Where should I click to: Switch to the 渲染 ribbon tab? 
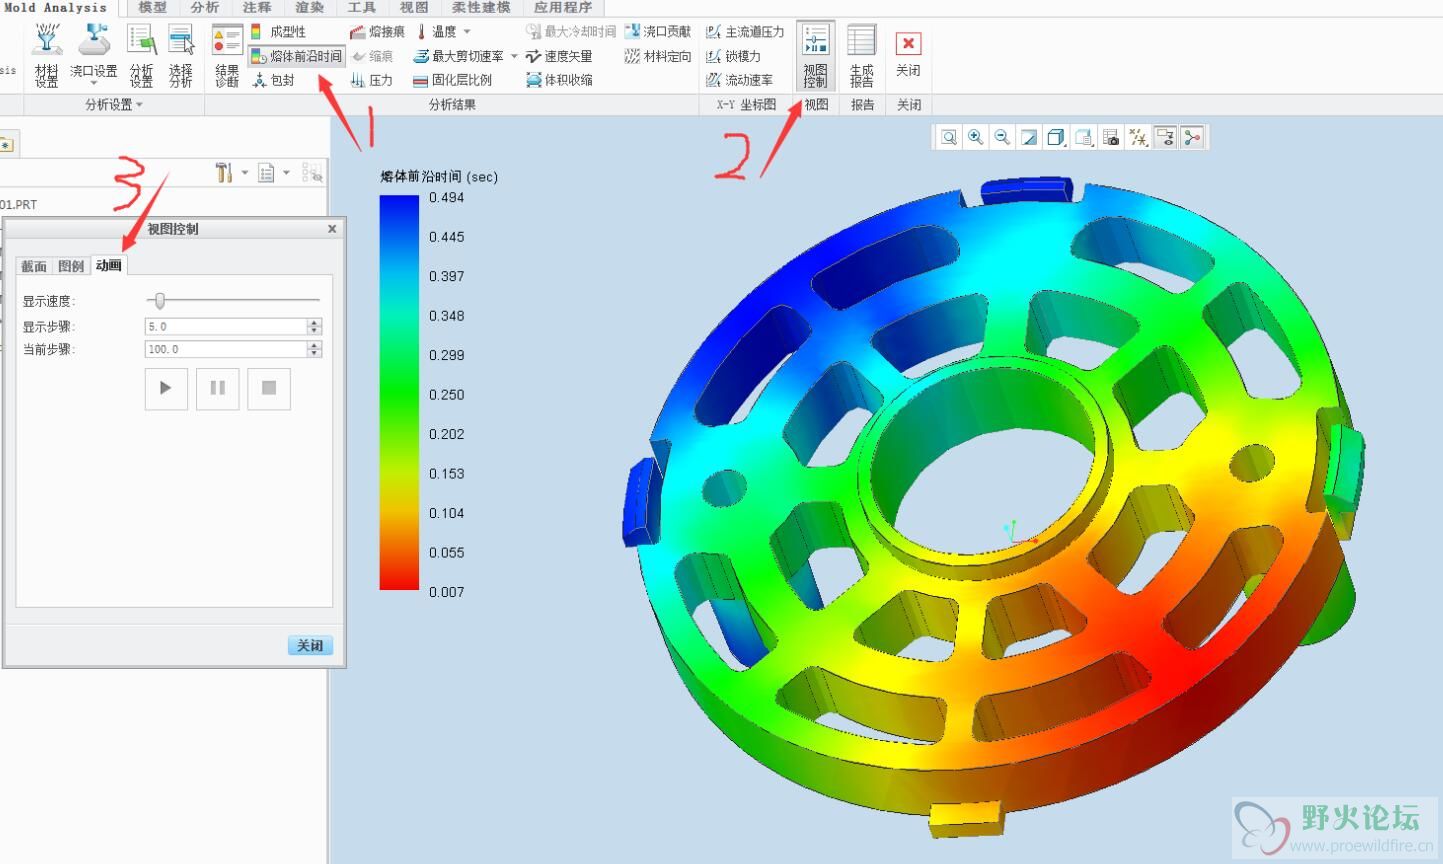tap(309, 8)
